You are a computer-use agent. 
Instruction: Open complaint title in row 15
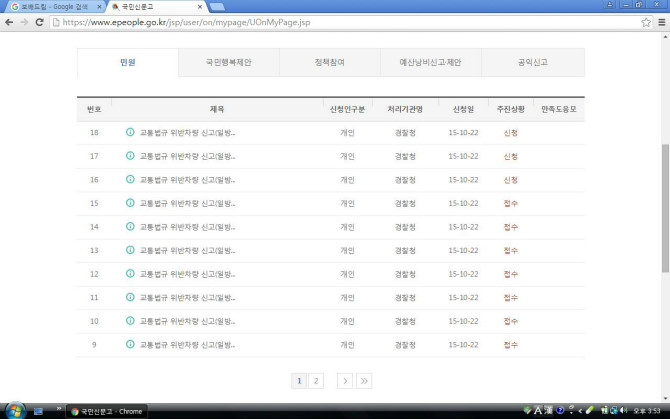[x=187, y=203]
